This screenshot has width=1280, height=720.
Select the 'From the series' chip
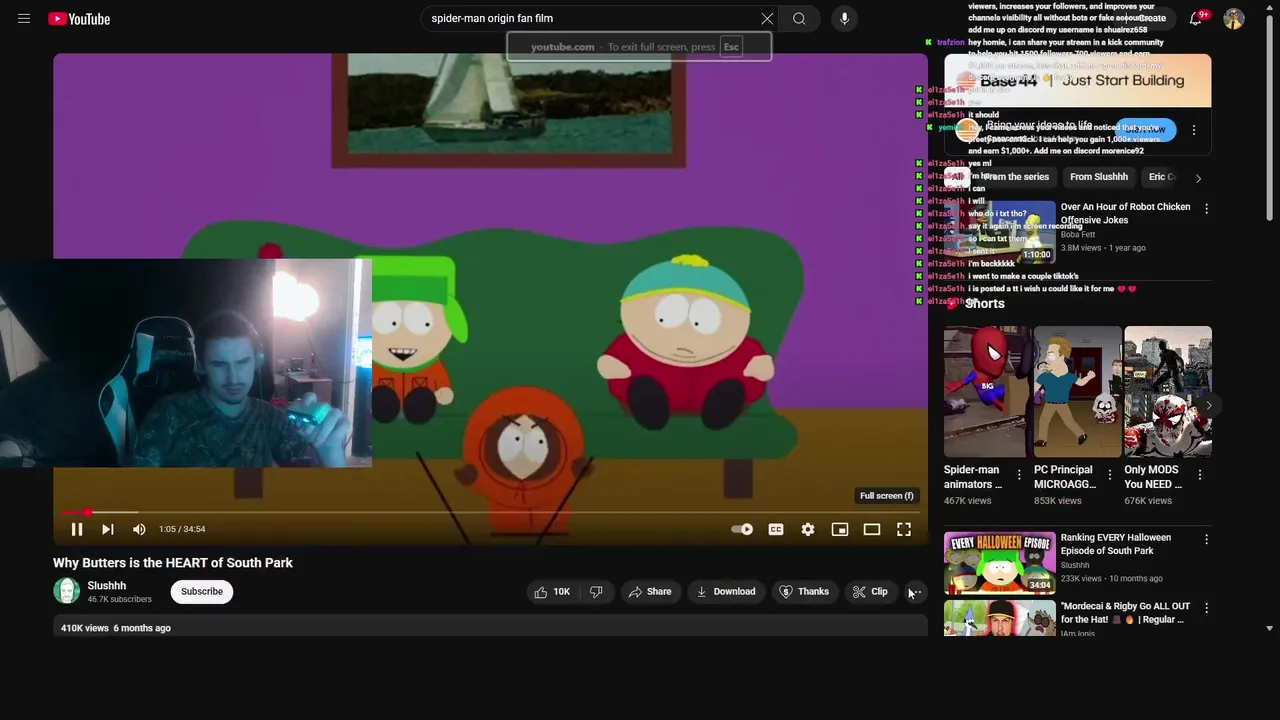1016,177
